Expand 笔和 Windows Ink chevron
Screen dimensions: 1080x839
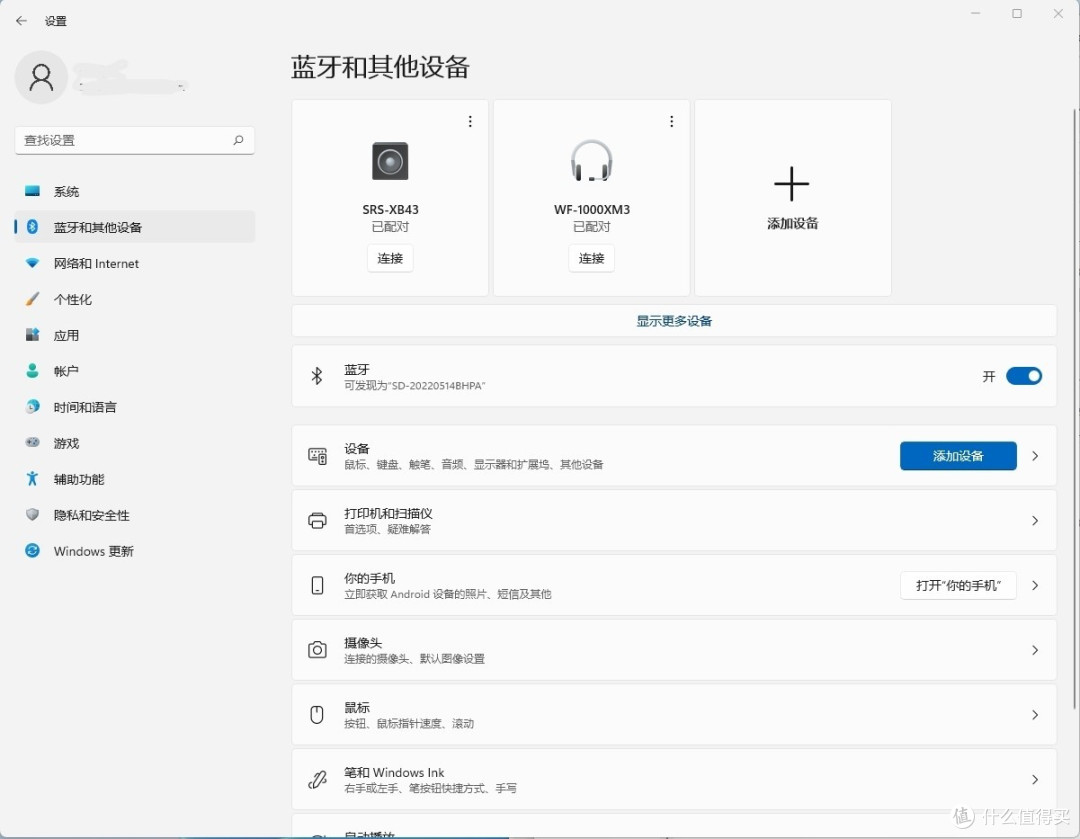click(1035, 779)
